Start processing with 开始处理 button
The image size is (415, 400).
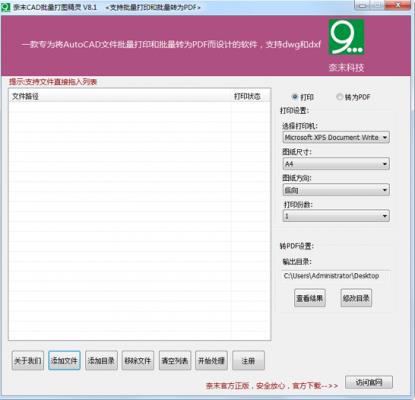(212, 360)
